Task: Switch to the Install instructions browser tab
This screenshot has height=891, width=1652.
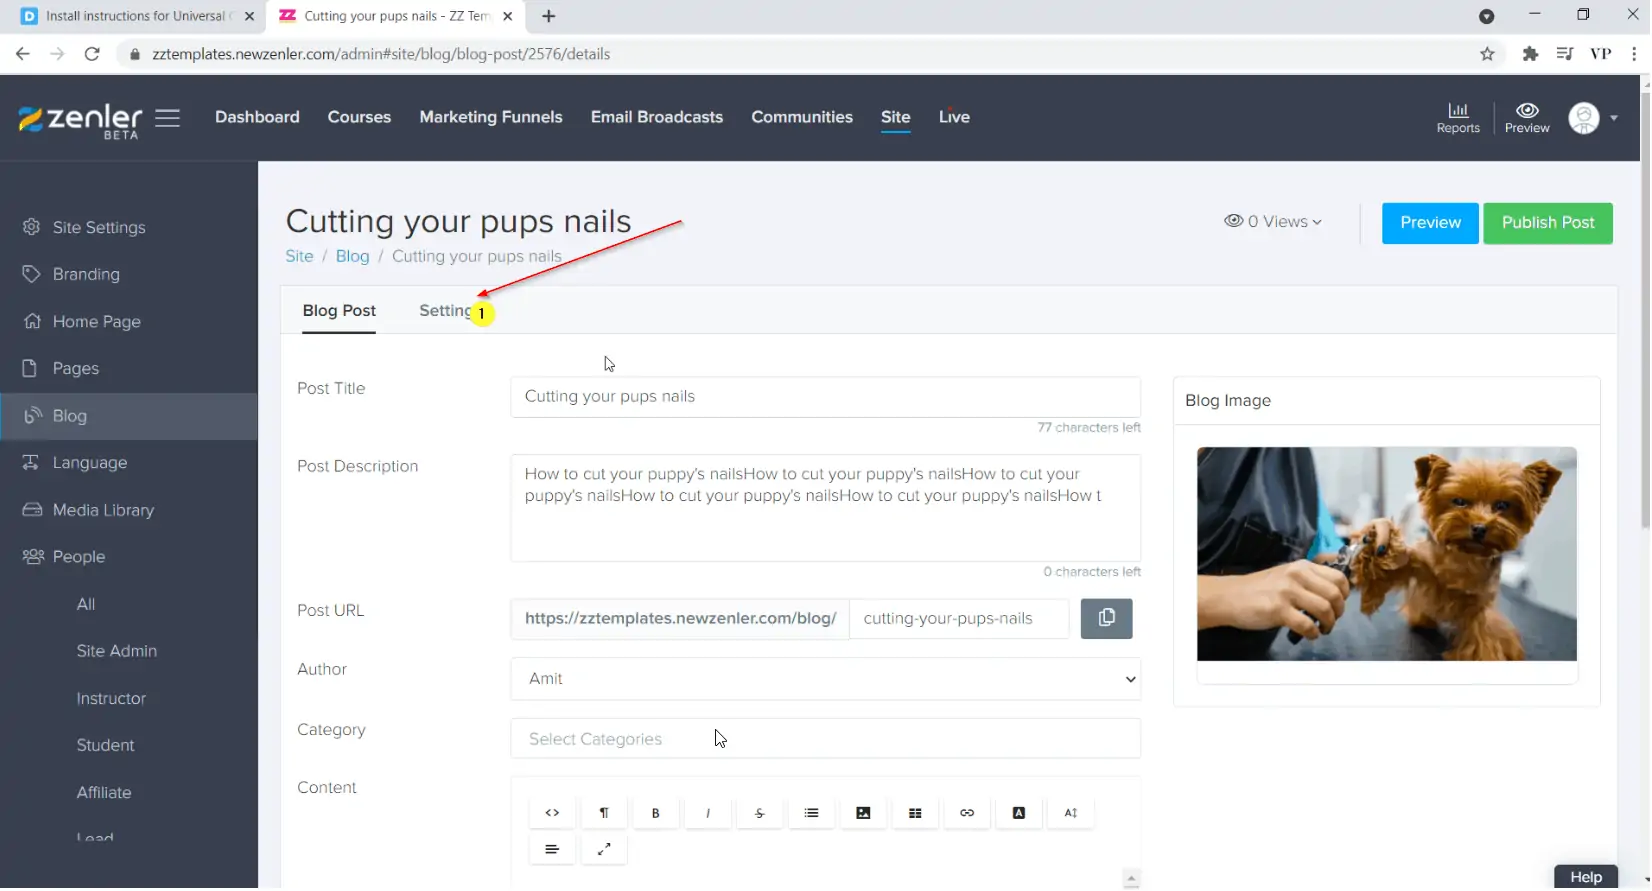Action: (136, 16)
